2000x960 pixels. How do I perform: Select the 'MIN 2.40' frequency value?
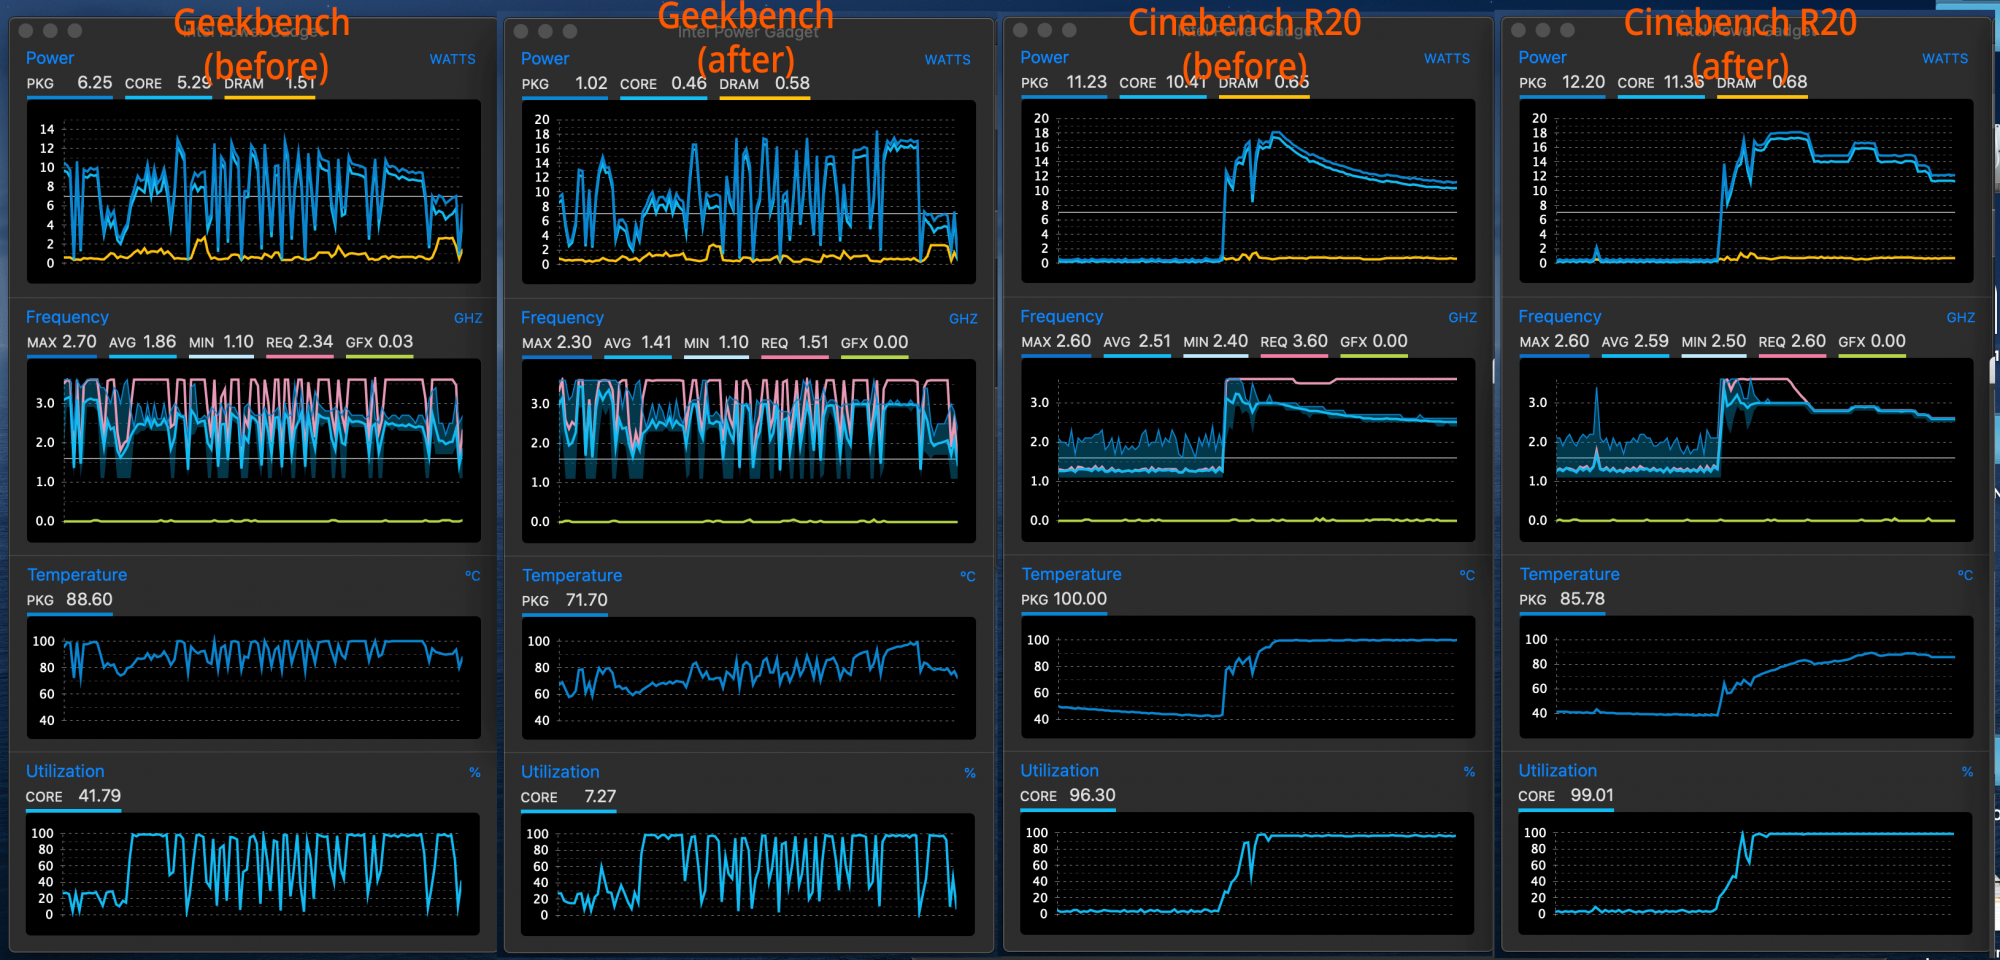1215,342
